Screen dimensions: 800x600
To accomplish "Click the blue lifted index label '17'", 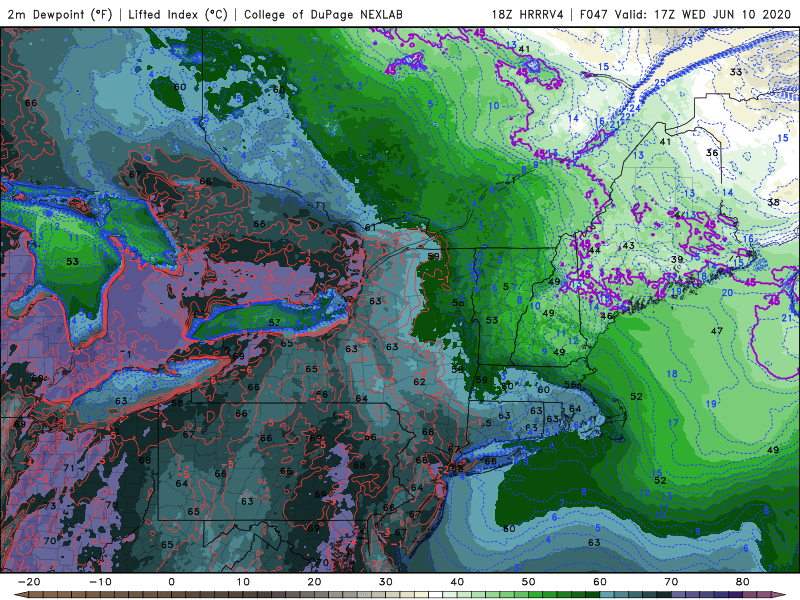I will (x=673, y=423).
